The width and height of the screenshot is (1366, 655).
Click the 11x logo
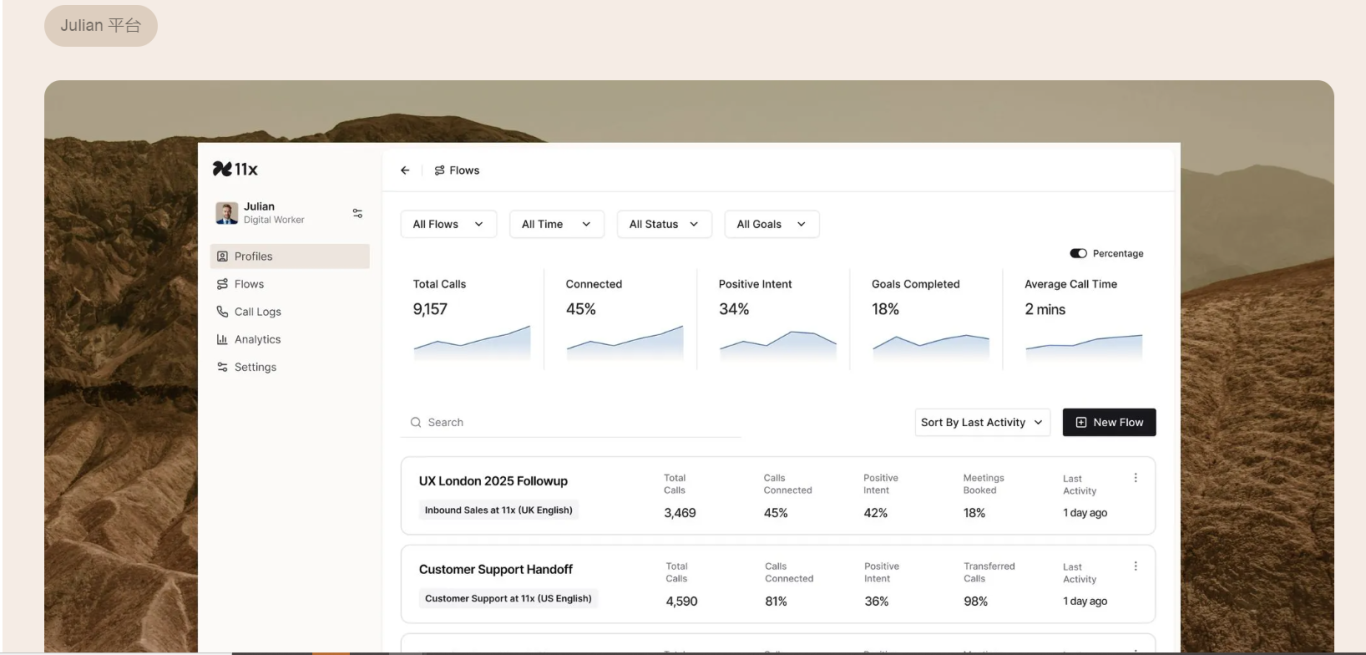point(235,169)
